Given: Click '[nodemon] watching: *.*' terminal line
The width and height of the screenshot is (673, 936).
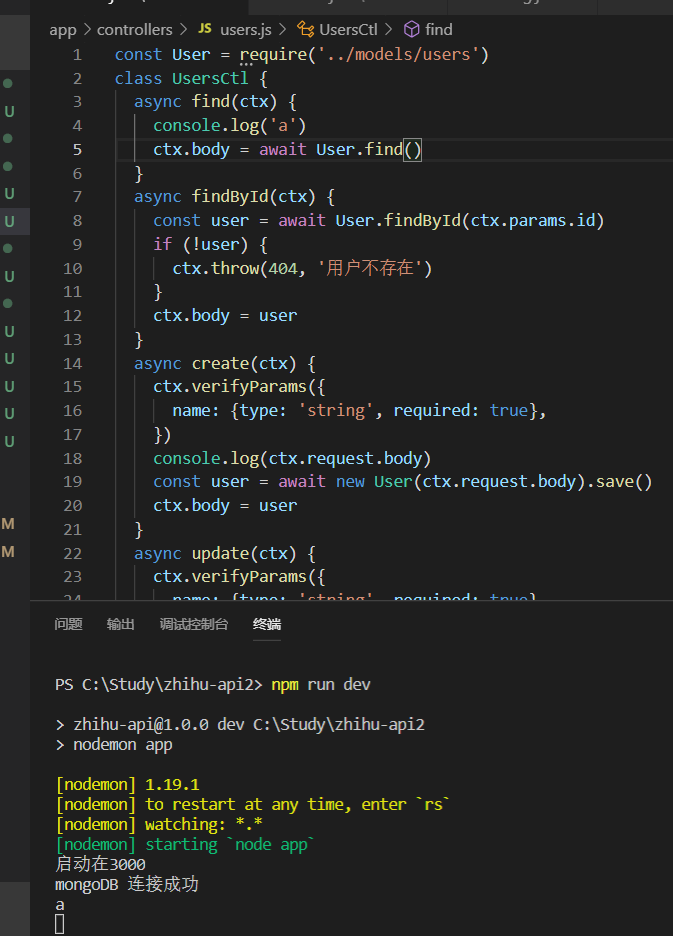Looking at the screenshot, I should tap(159, 824).
